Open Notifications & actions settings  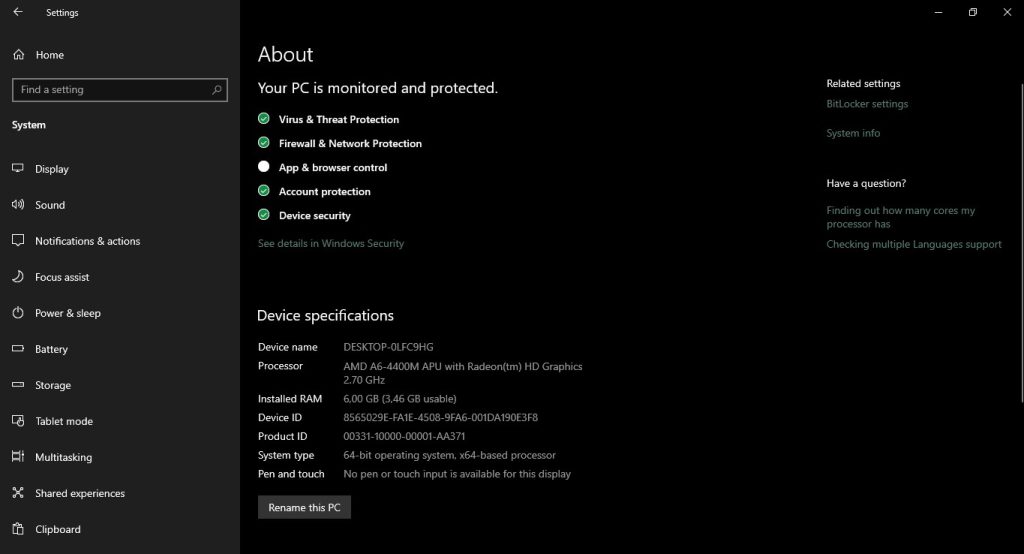click(87, 241)
